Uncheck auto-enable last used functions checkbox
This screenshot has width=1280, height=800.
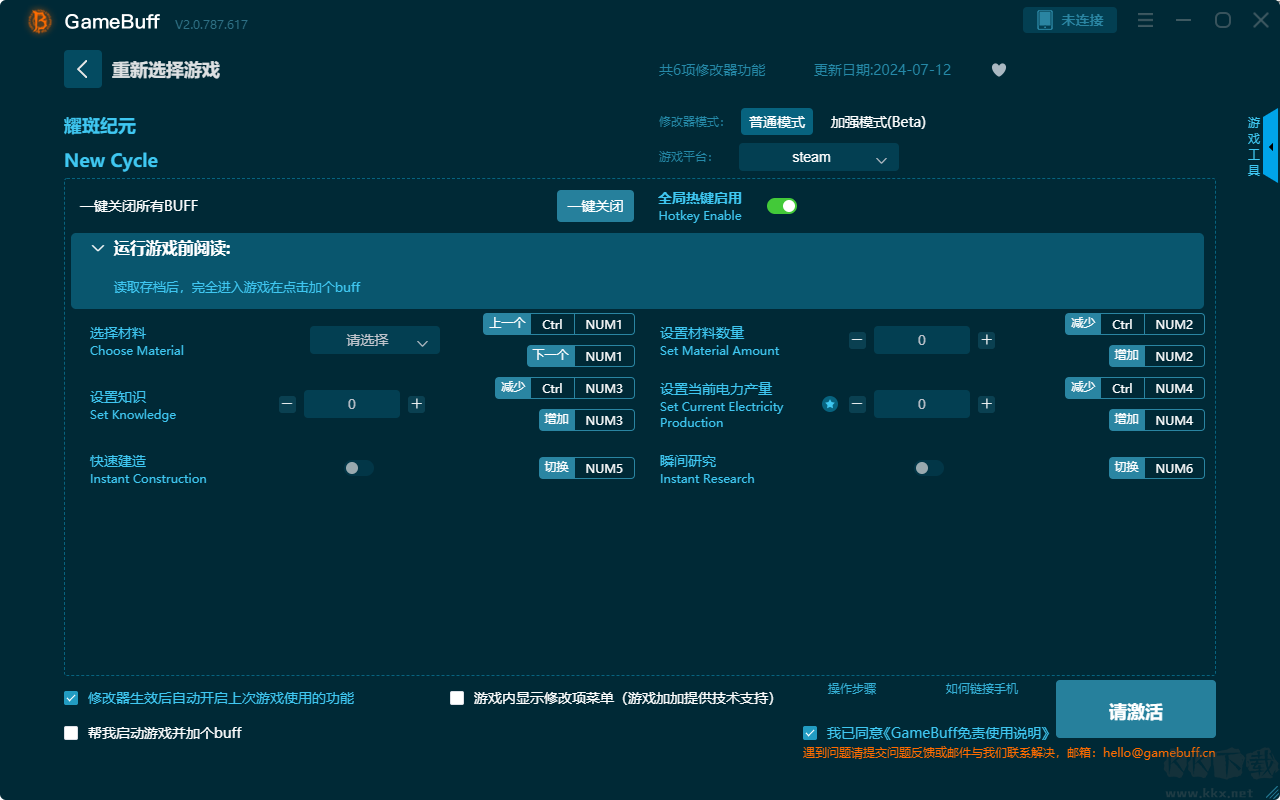(x=71, y=698)
